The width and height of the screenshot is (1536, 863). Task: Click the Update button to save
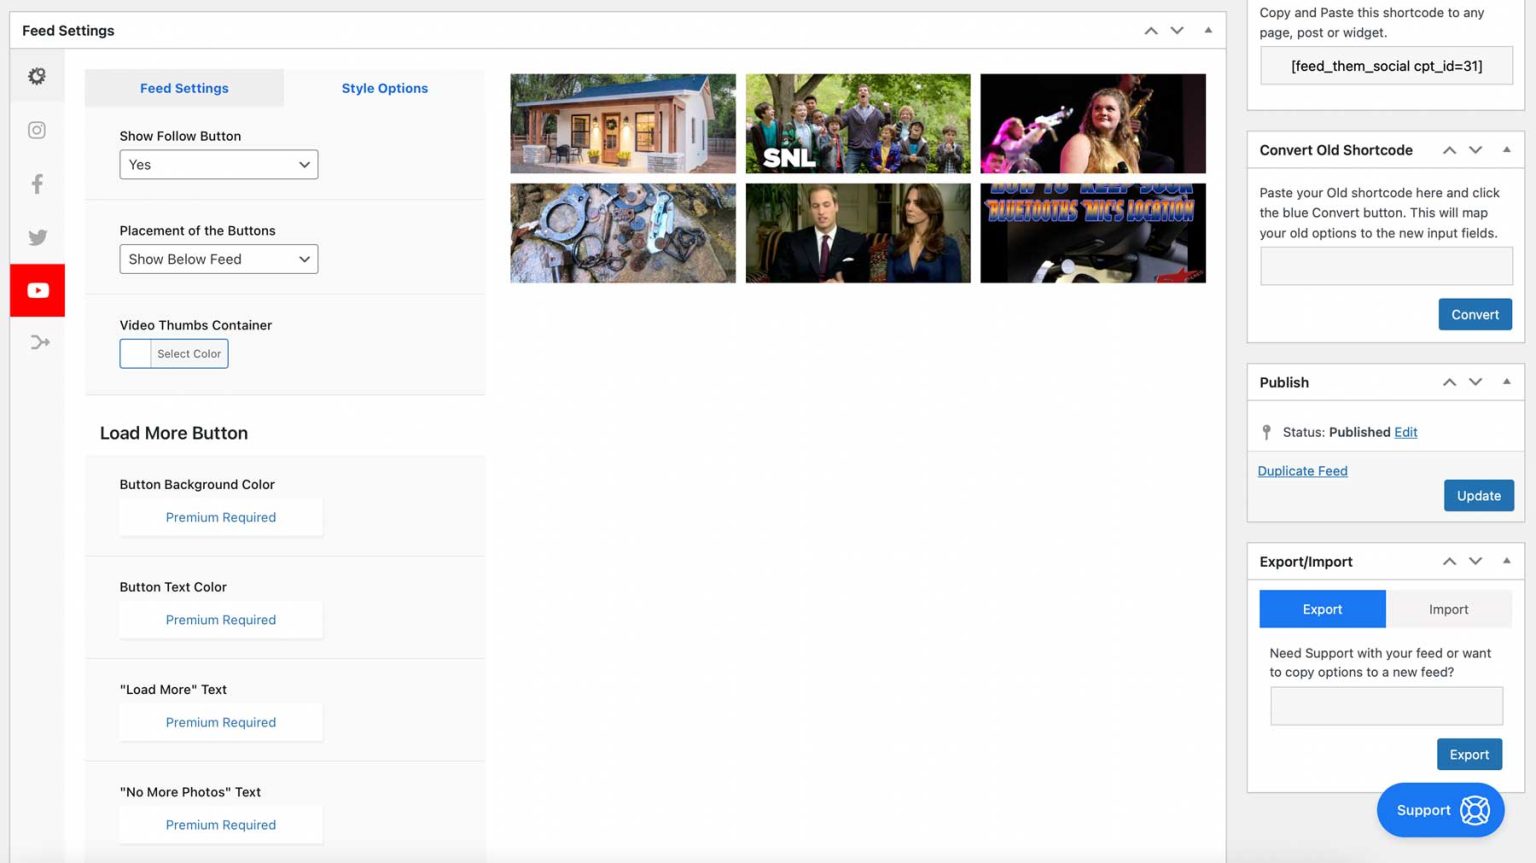point(1478,495)
